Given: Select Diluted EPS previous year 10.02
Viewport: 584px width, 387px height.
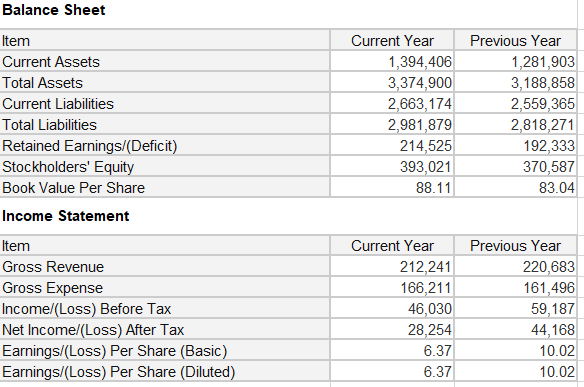Looking at the screenshot, I should coord(557,372).
